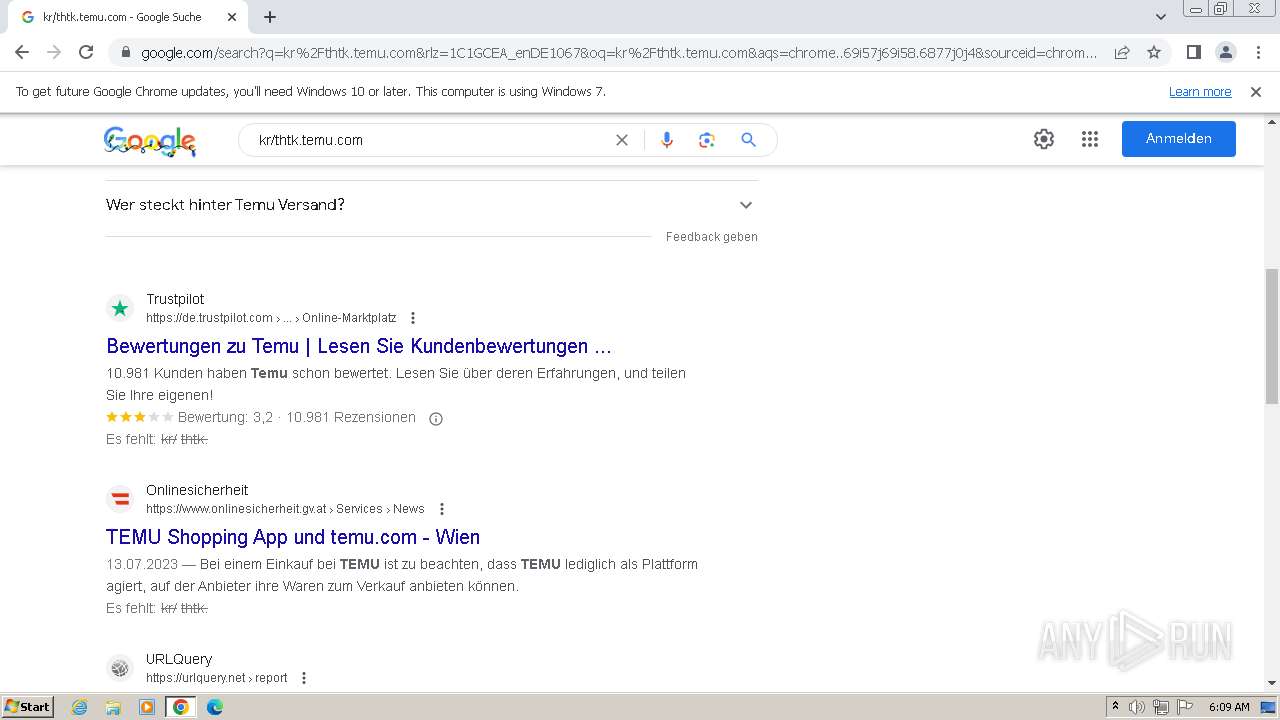Open 'TEMU Shopping App und temu.com - Wien'
This screenshot has width=1280, height=720.
[x=293, y=537]
